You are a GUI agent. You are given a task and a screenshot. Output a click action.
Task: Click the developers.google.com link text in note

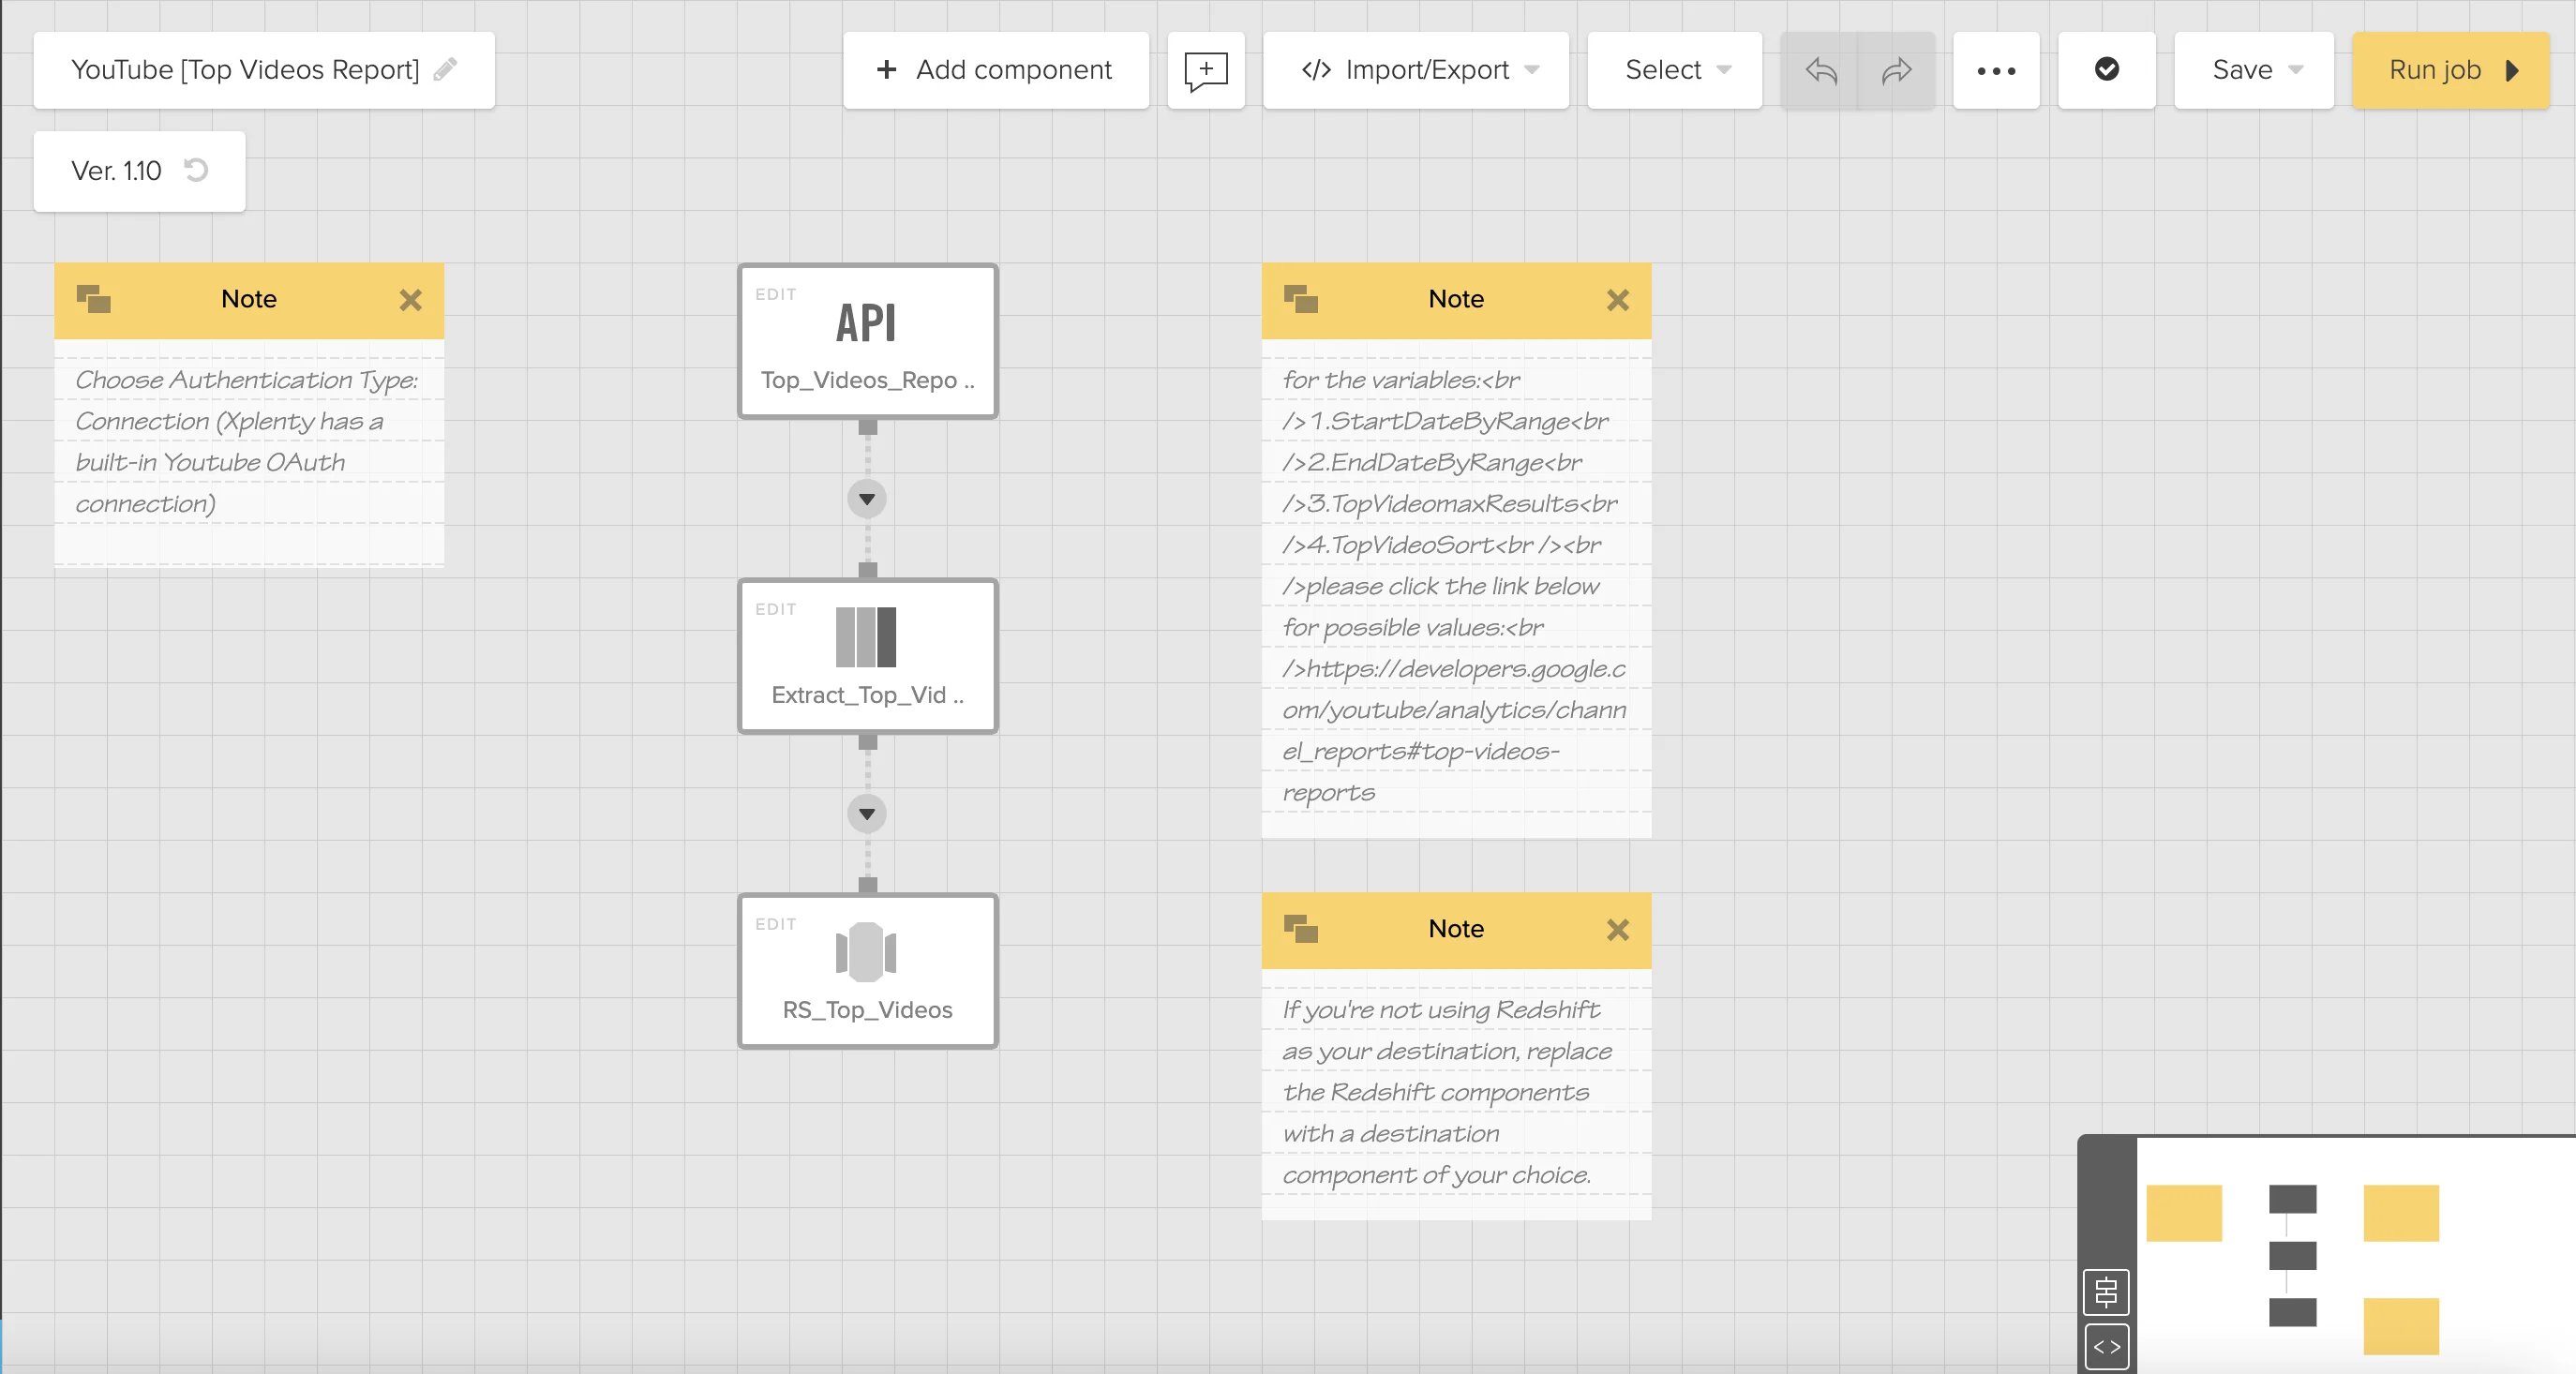tap(1454, 730)
